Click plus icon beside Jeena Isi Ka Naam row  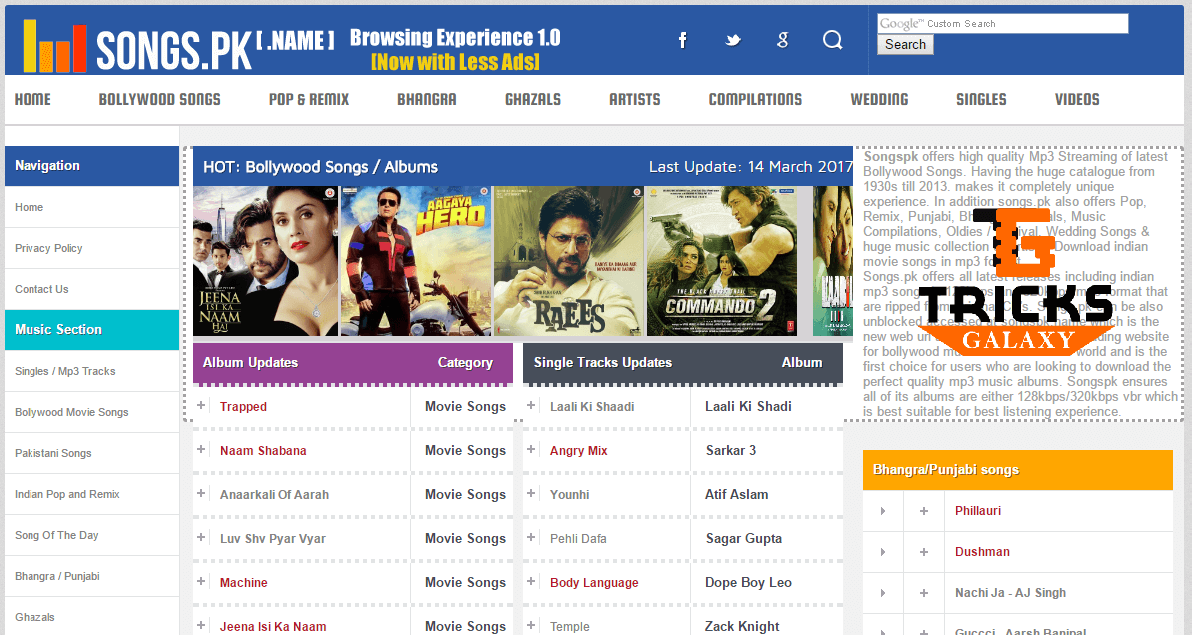click(x=201, y=626)
